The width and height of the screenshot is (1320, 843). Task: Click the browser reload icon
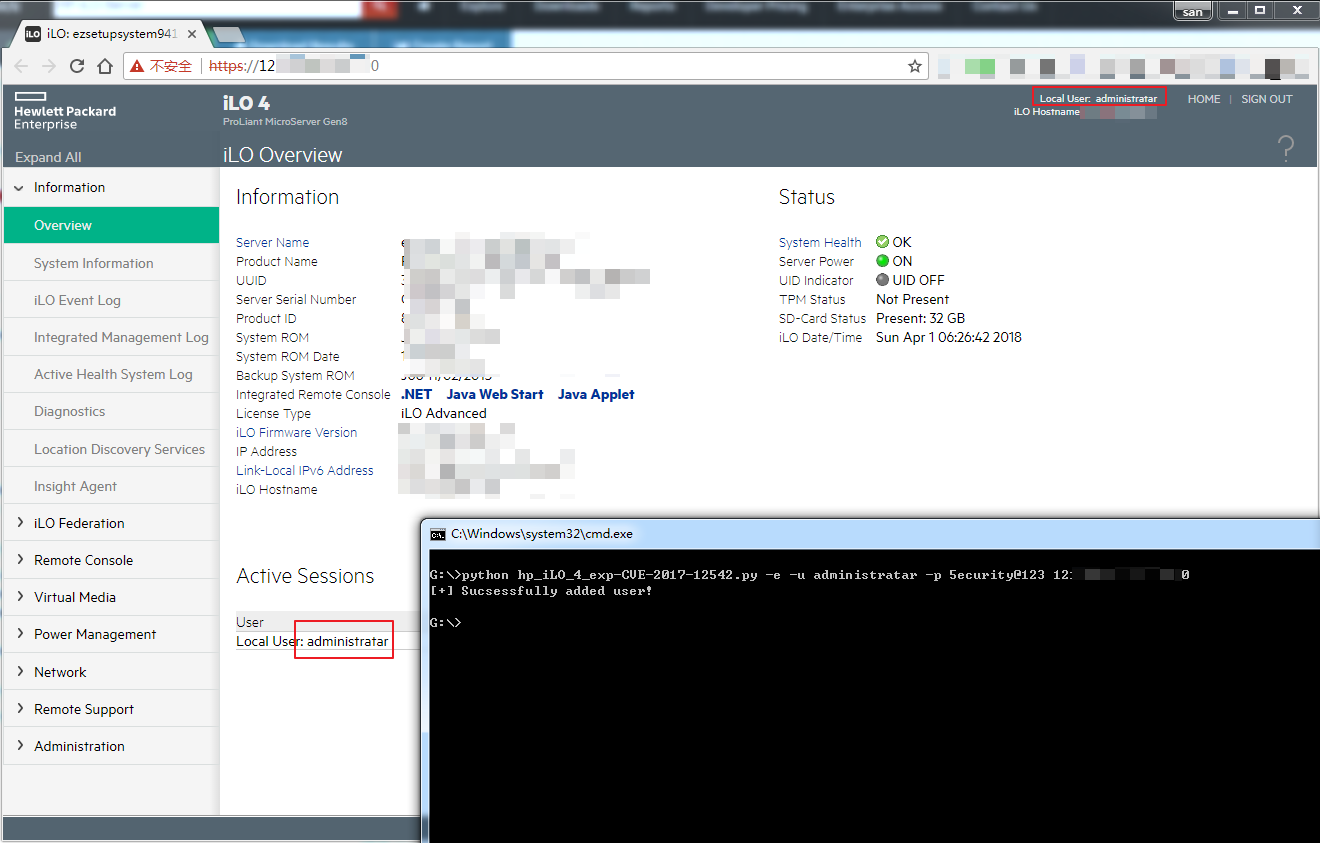77,66
